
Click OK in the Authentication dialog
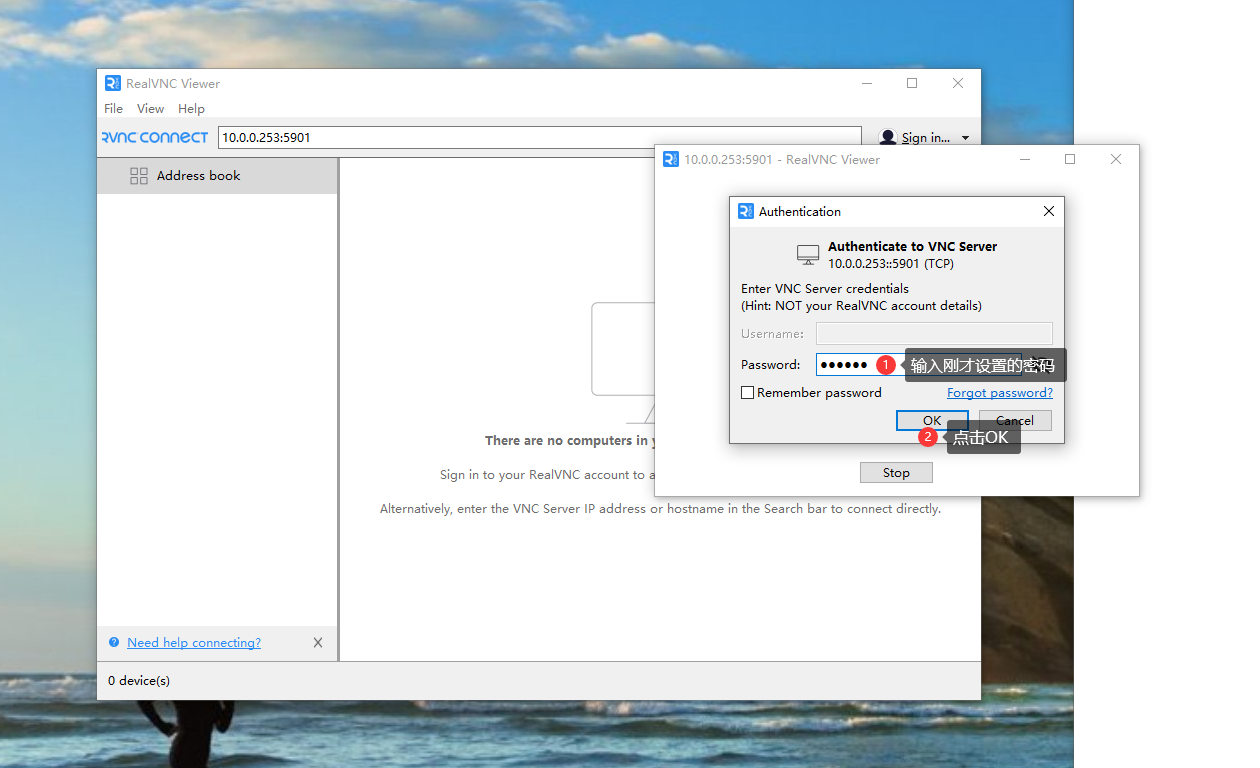coord(932,420)
